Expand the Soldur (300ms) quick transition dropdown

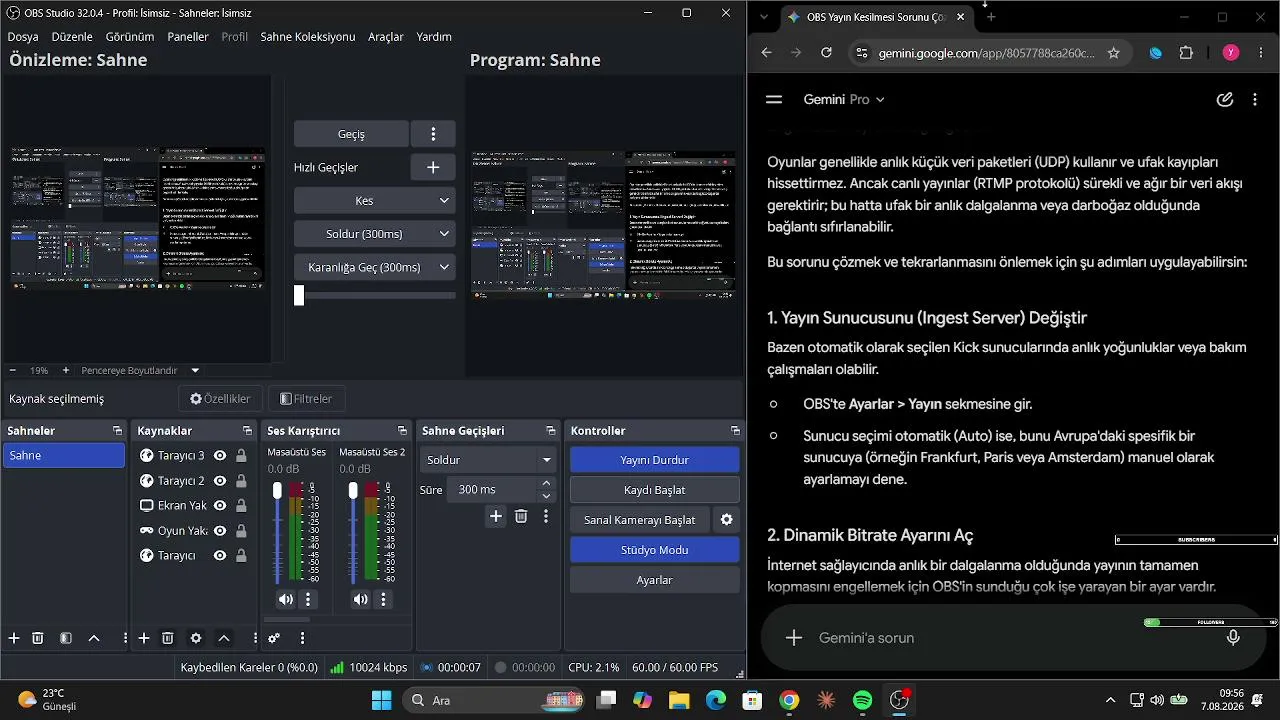coord(375,234)
